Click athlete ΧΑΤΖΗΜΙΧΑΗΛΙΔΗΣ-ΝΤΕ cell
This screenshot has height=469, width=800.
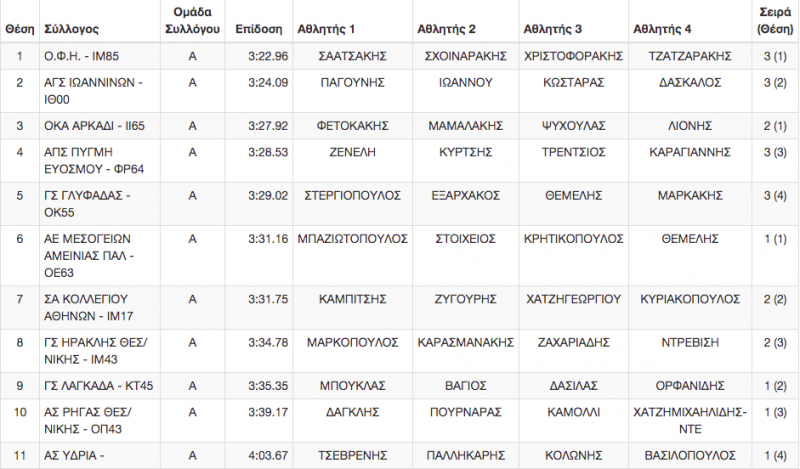[x=690, y=421]
